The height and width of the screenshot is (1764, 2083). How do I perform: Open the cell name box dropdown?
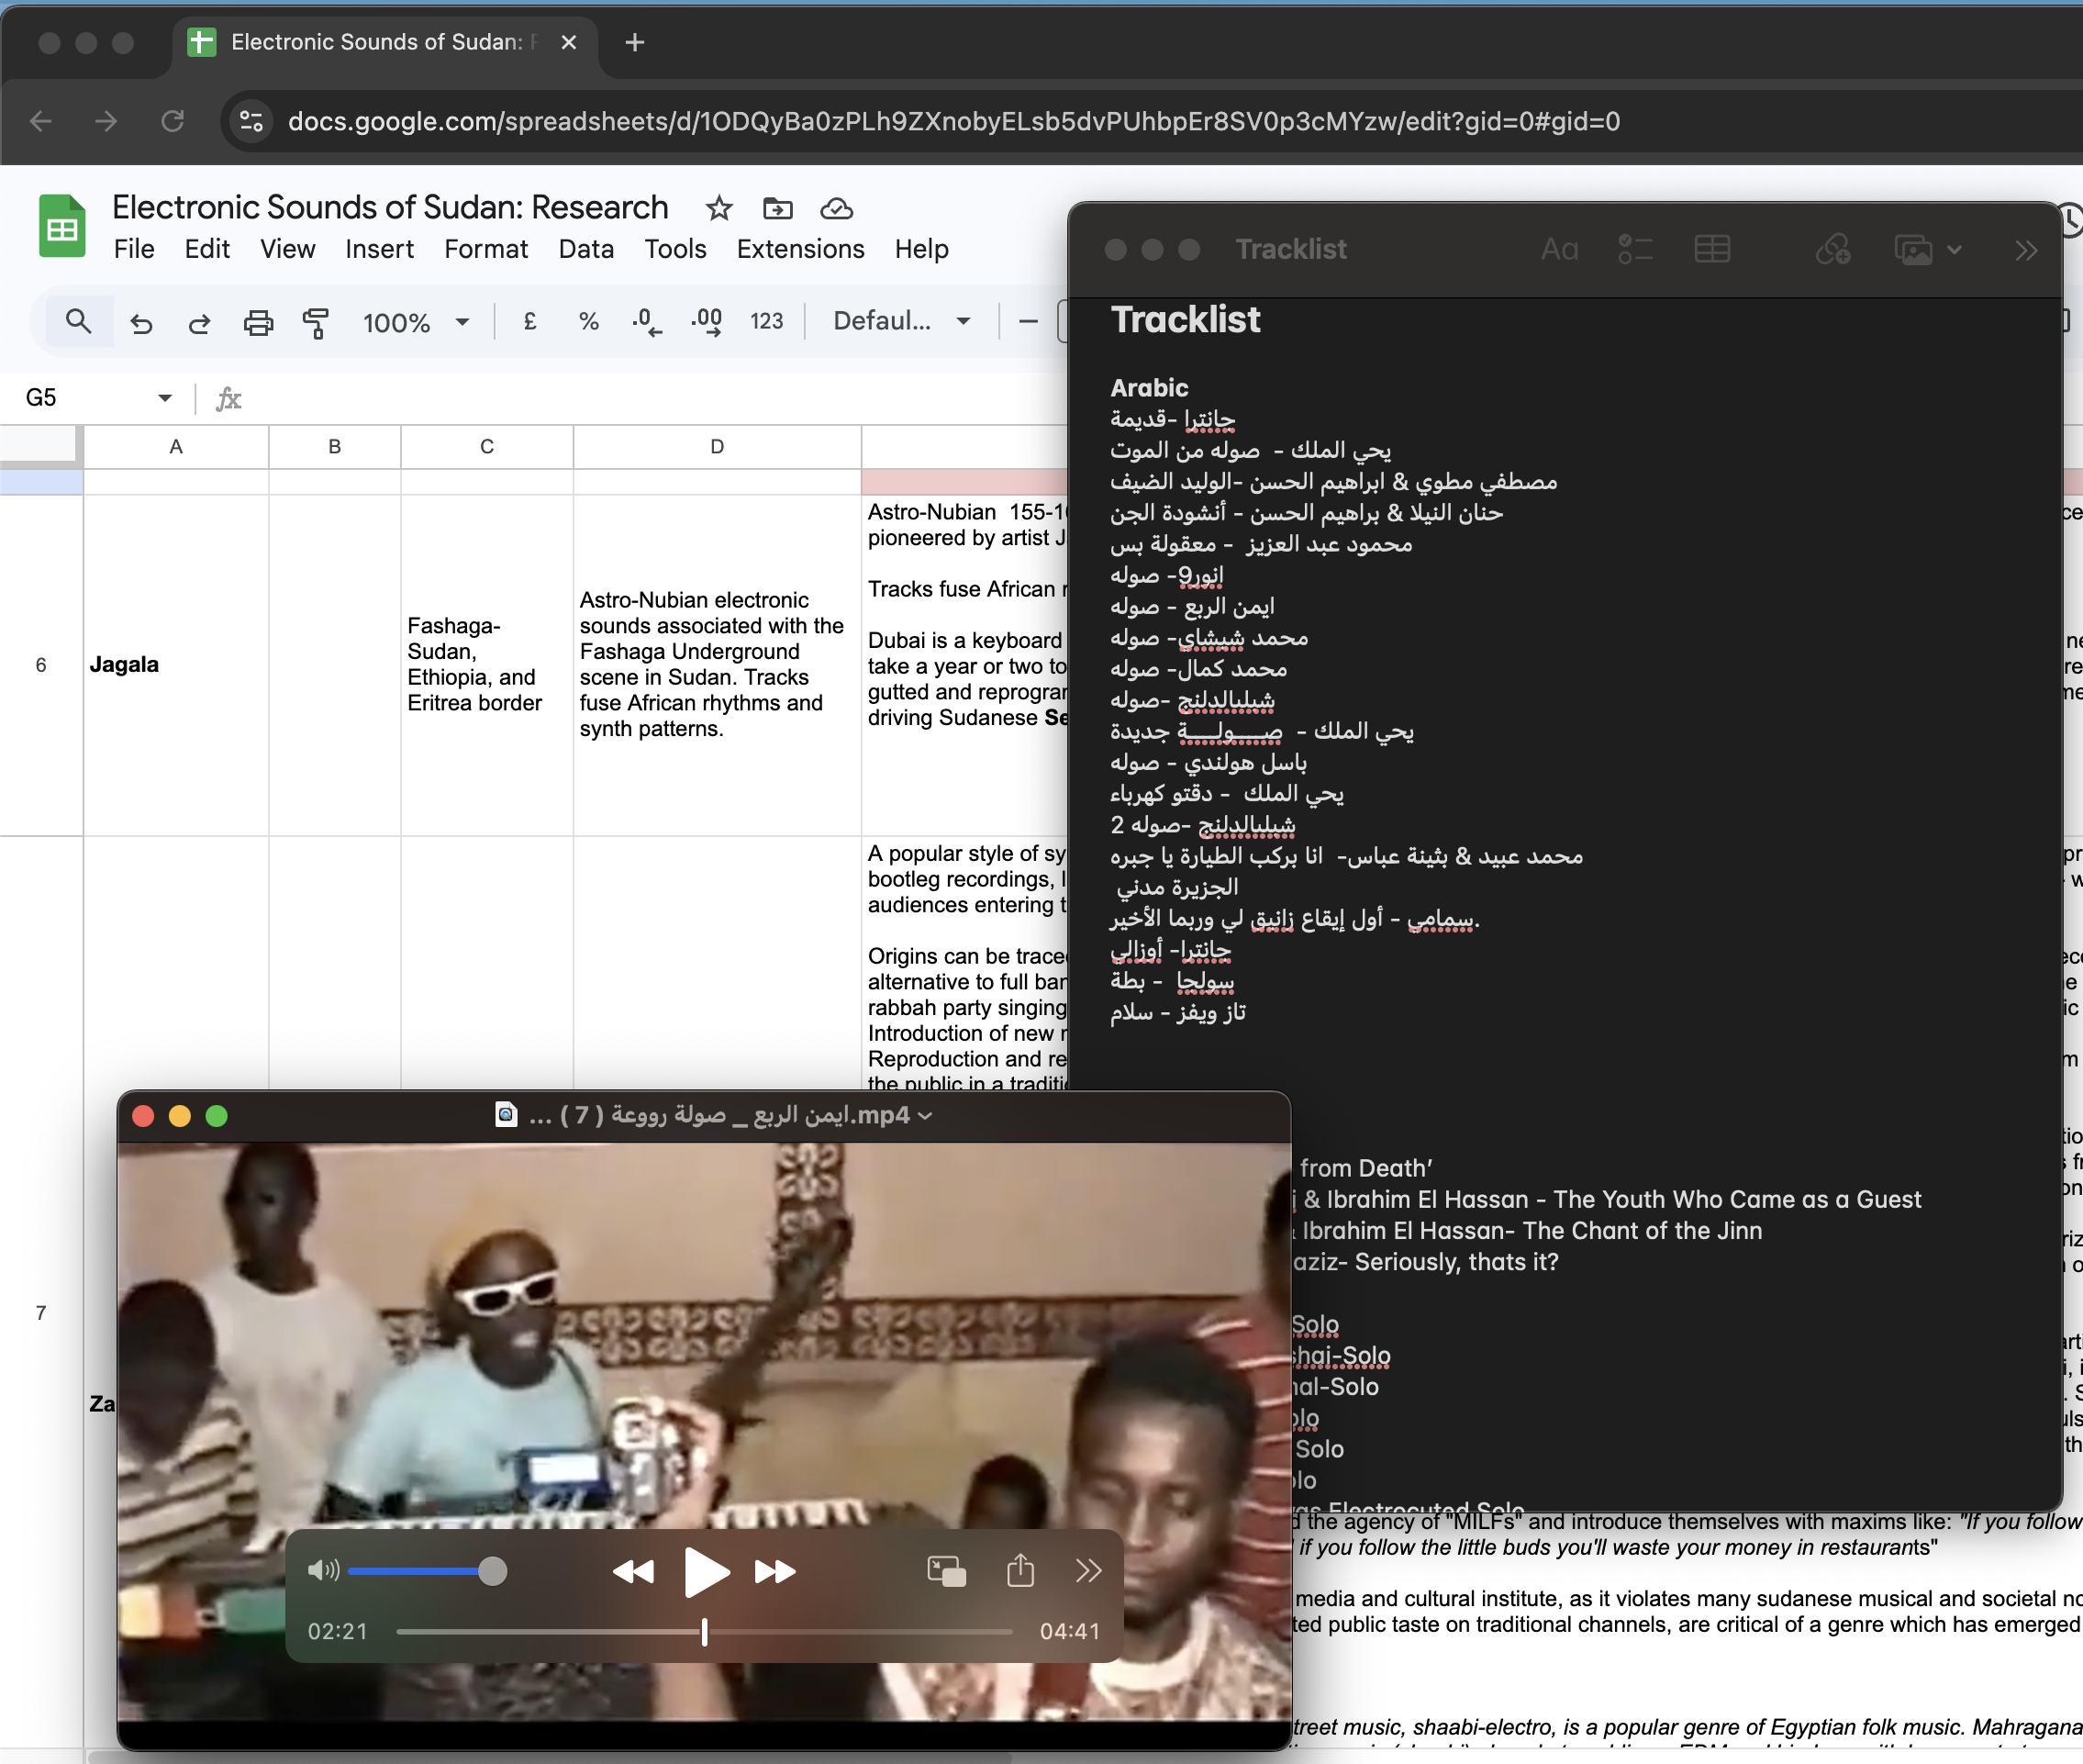click(164, 397)
